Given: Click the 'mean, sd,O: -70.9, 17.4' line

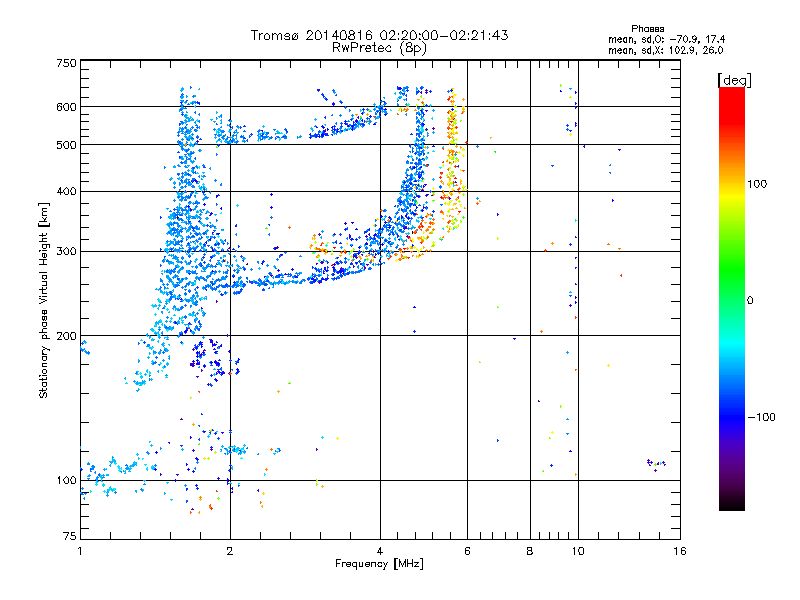Looking at the screenshot, I should pyautogui.click(x=666, y=39).
